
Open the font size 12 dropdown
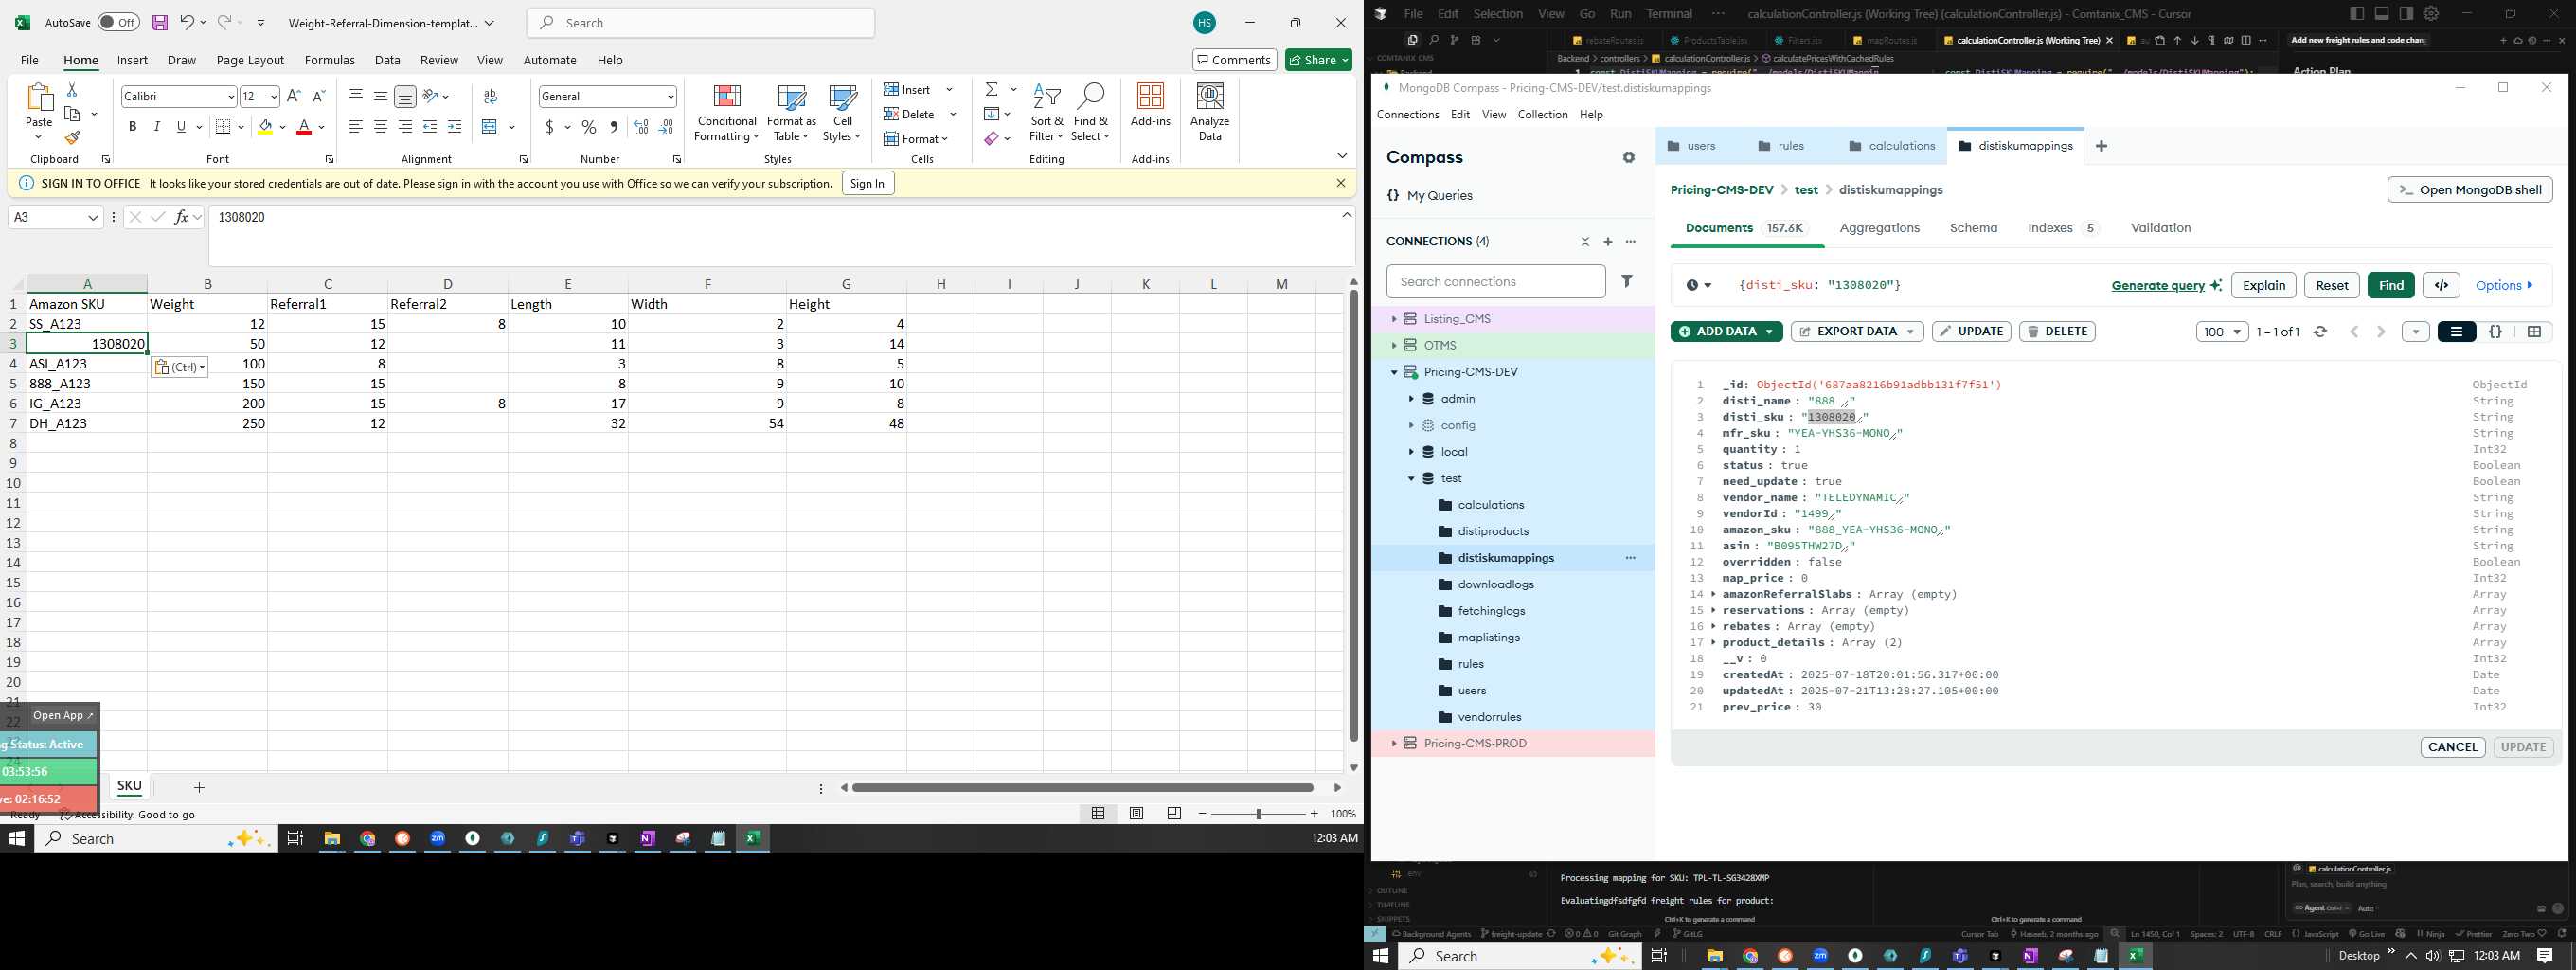pos(274,96)
